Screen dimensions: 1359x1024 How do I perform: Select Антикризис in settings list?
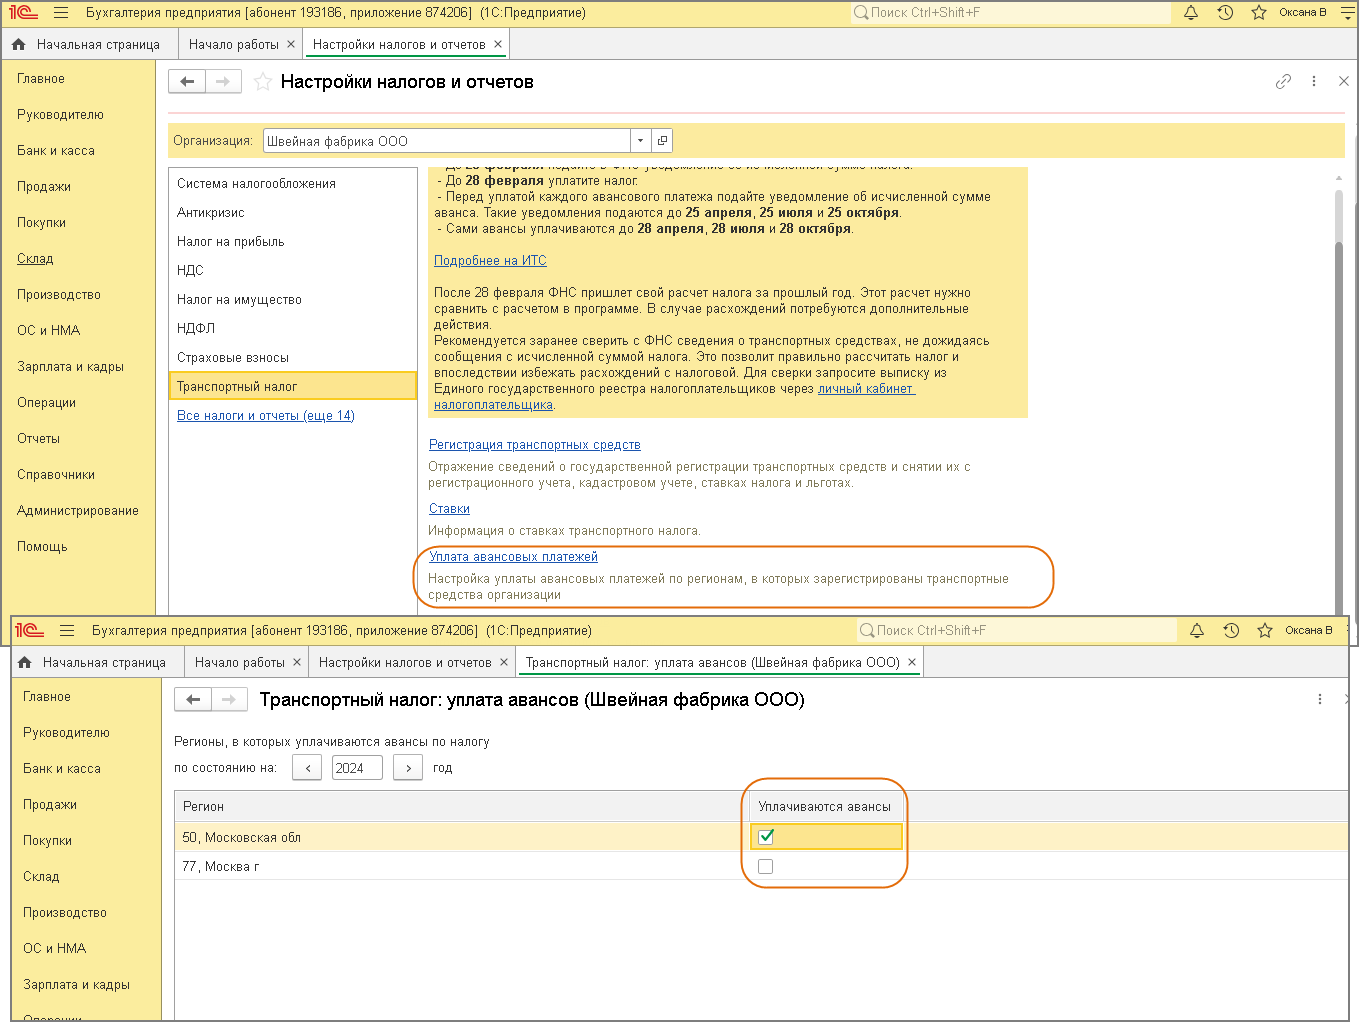[293, 213]
